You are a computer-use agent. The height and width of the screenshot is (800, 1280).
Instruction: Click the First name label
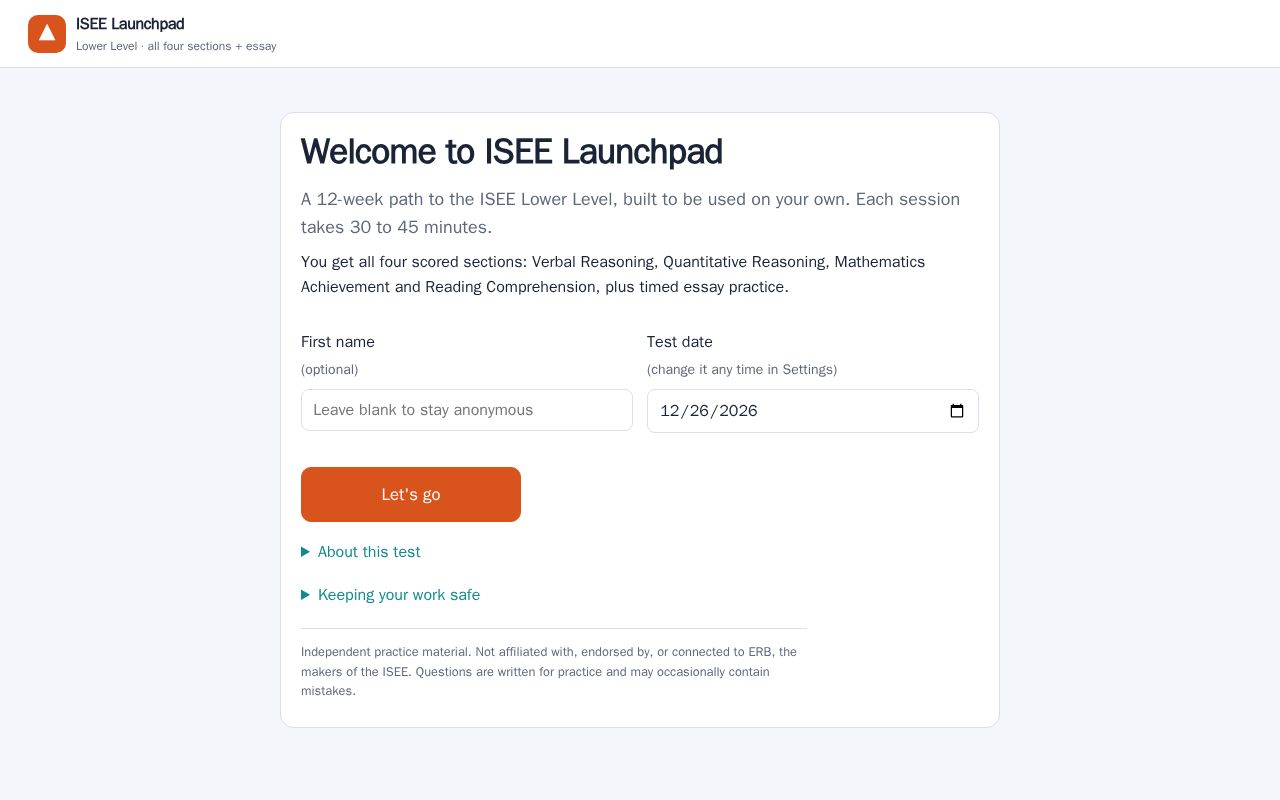(338, 342)
